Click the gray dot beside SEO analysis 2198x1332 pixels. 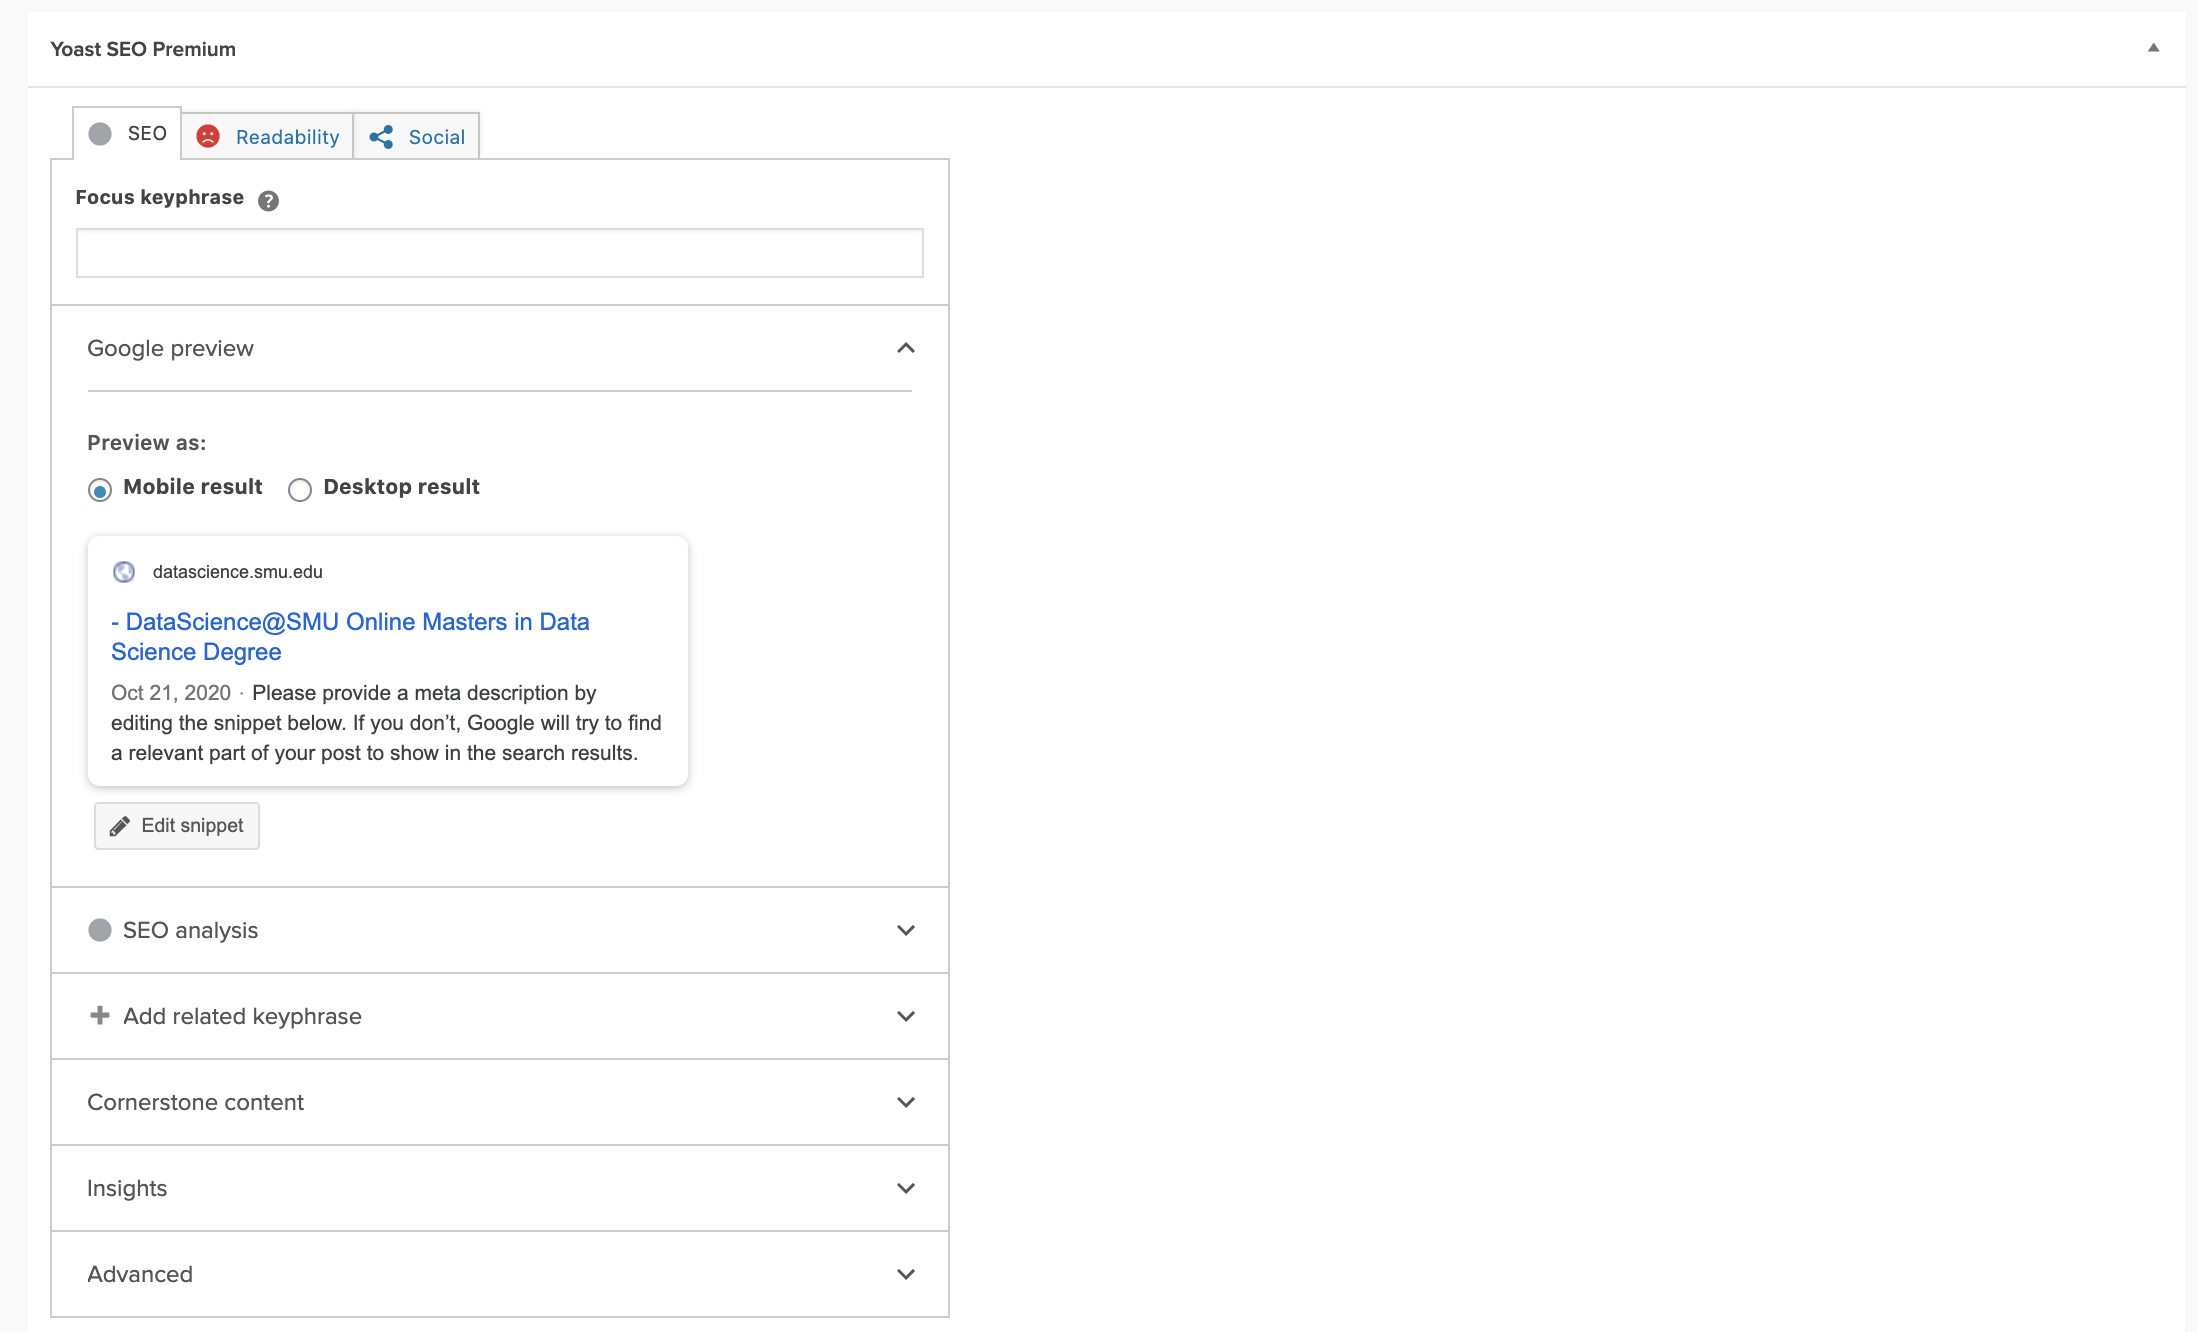click(x=100, y=930)
